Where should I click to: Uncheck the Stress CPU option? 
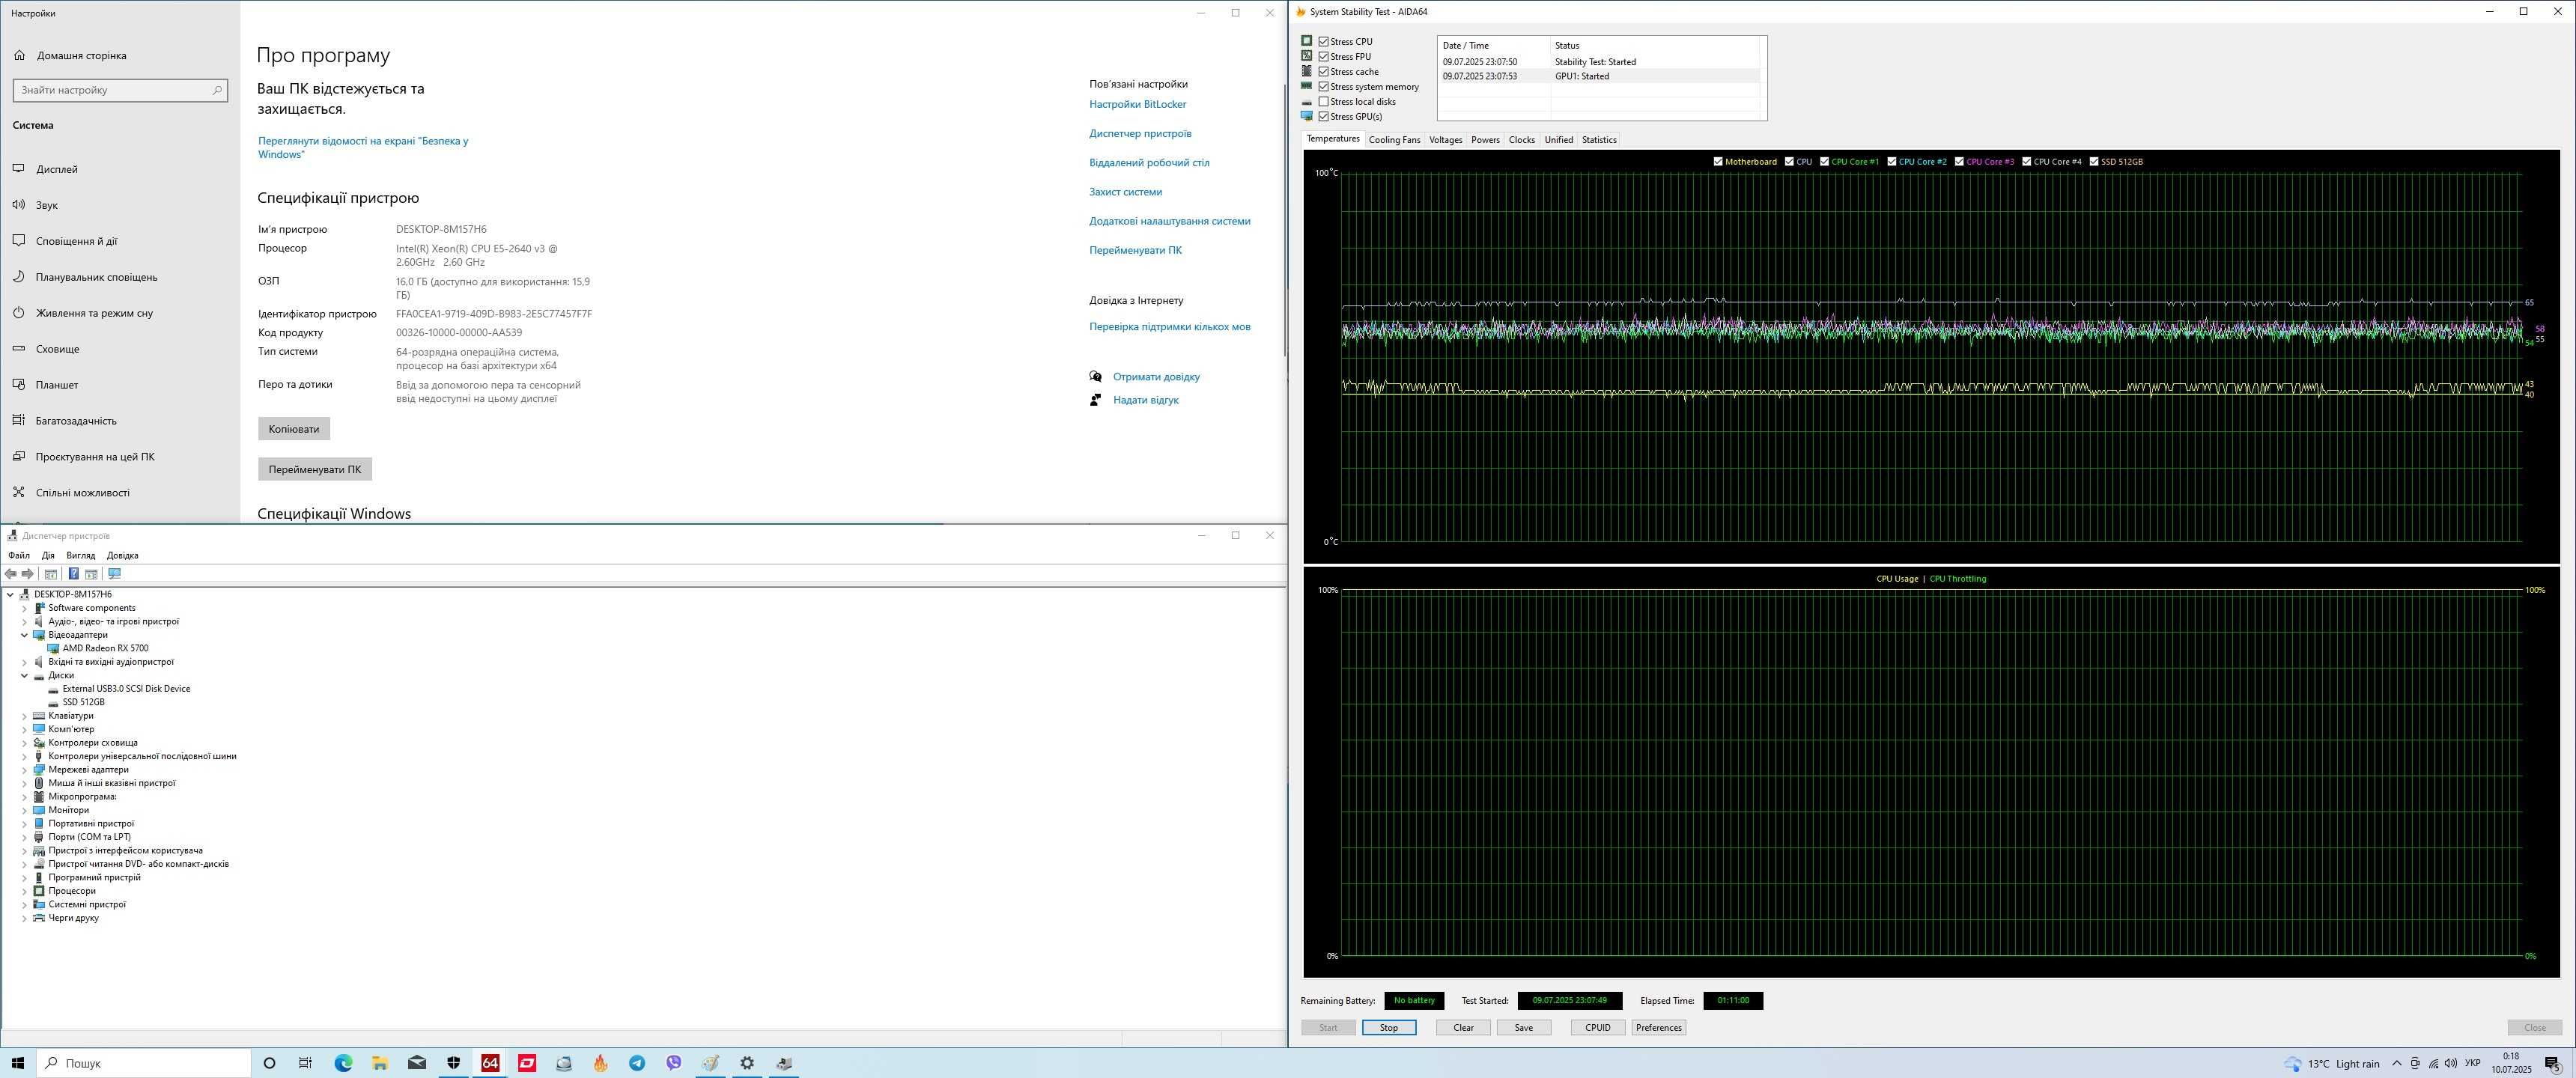coord(1324,42)
